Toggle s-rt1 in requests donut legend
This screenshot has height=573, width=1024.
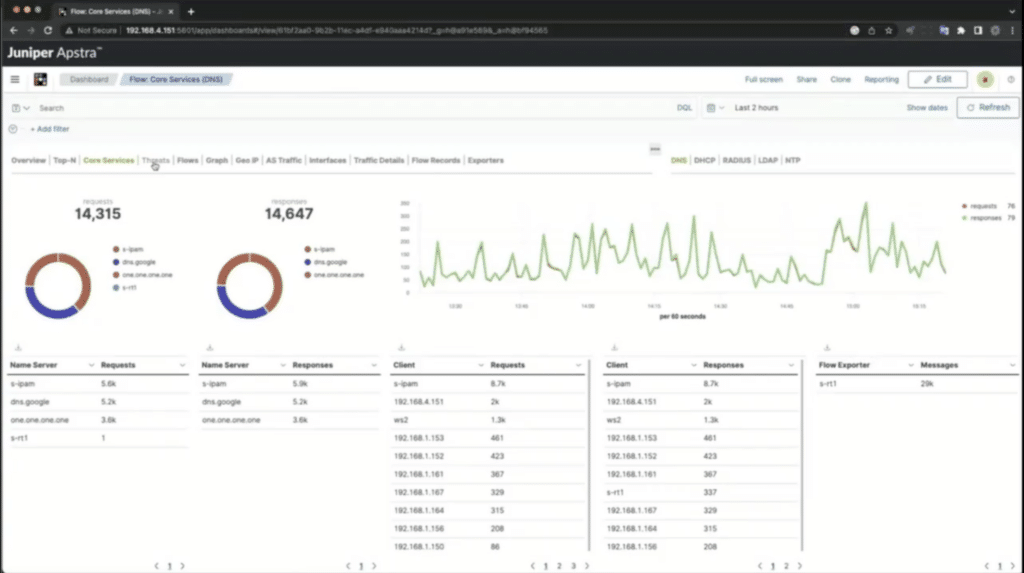(x=125, y=287)
